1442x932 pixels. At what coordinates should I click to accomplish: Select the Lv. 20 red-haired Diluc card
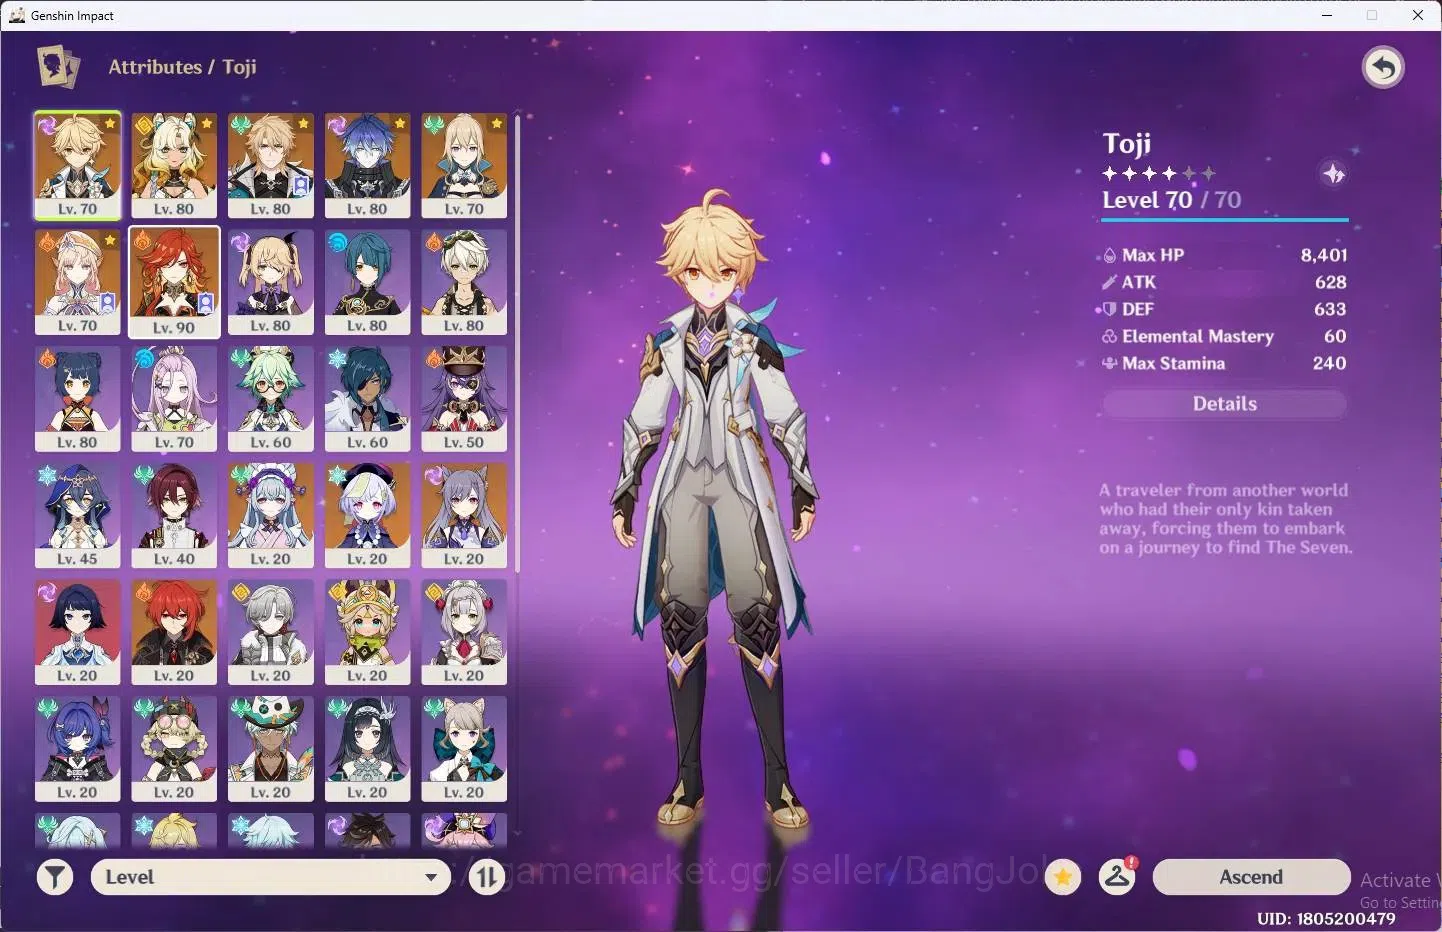(x=174, y=632)
